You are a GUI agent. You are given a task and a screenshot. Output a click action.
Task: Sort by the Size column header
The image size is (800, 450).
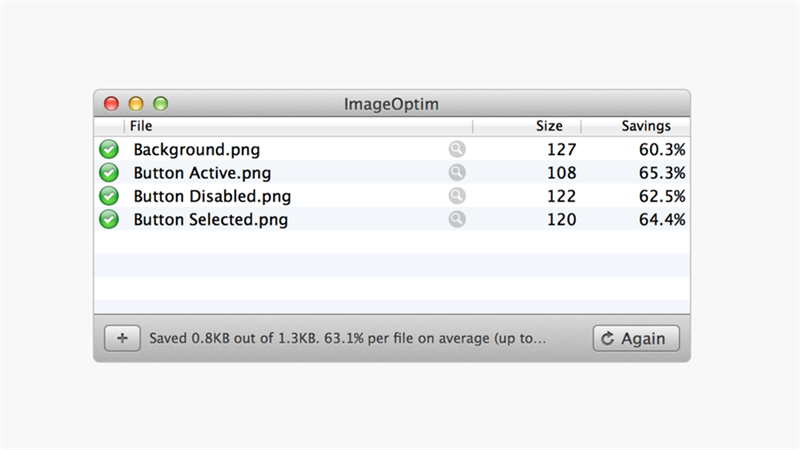click(x=527, y=126)
